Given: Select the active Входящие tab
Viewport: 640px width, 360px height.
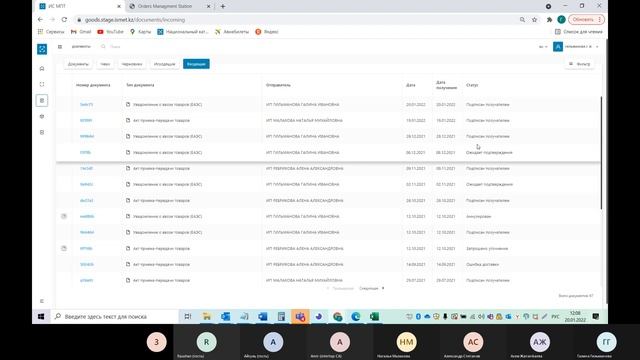Looking at the screenshot, I should 196,64.
